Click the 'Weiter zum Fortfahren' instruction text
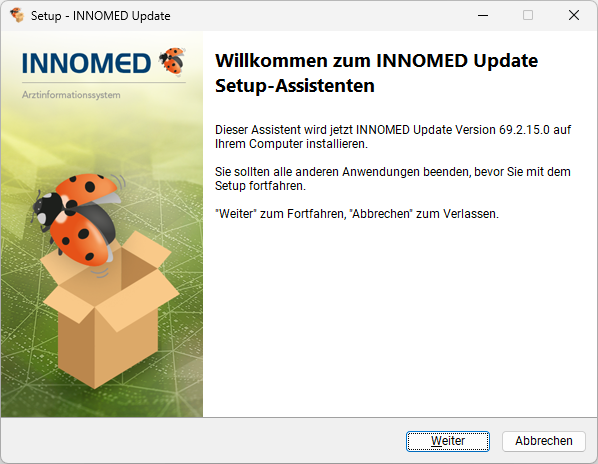Viewport: 598px width, 464px height. click(357, 214)
